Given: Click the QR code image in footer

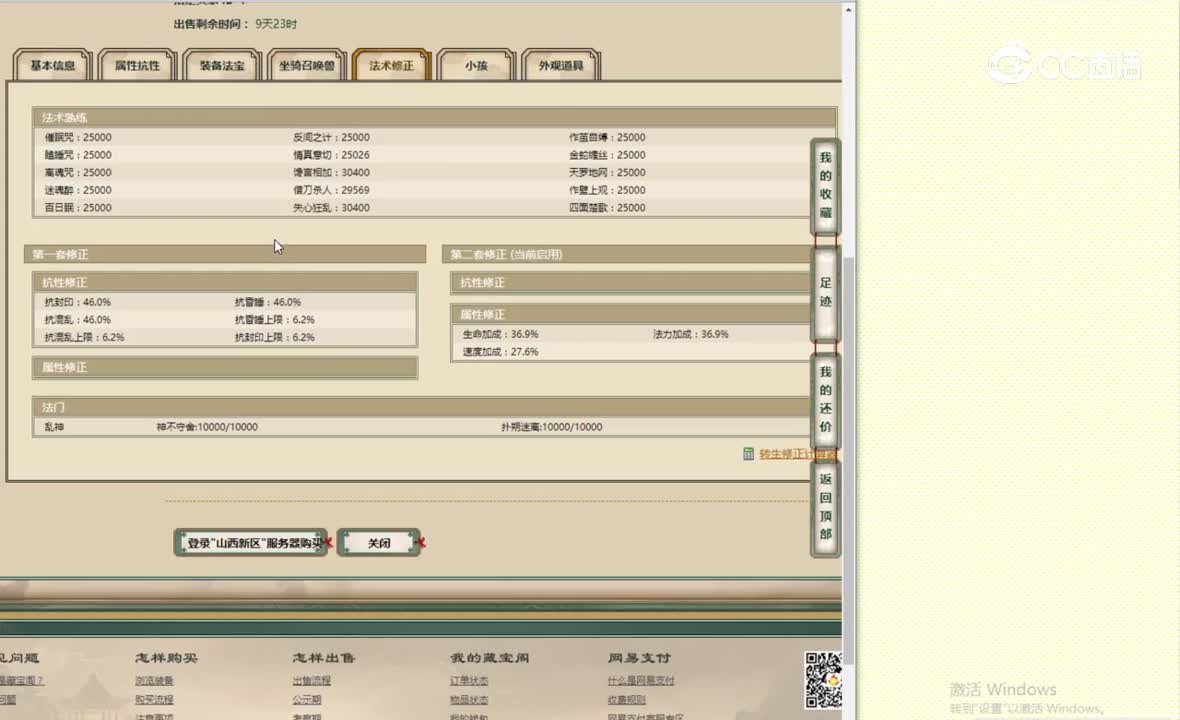Looking at the screenshot, I should click(x=823, y=680).
